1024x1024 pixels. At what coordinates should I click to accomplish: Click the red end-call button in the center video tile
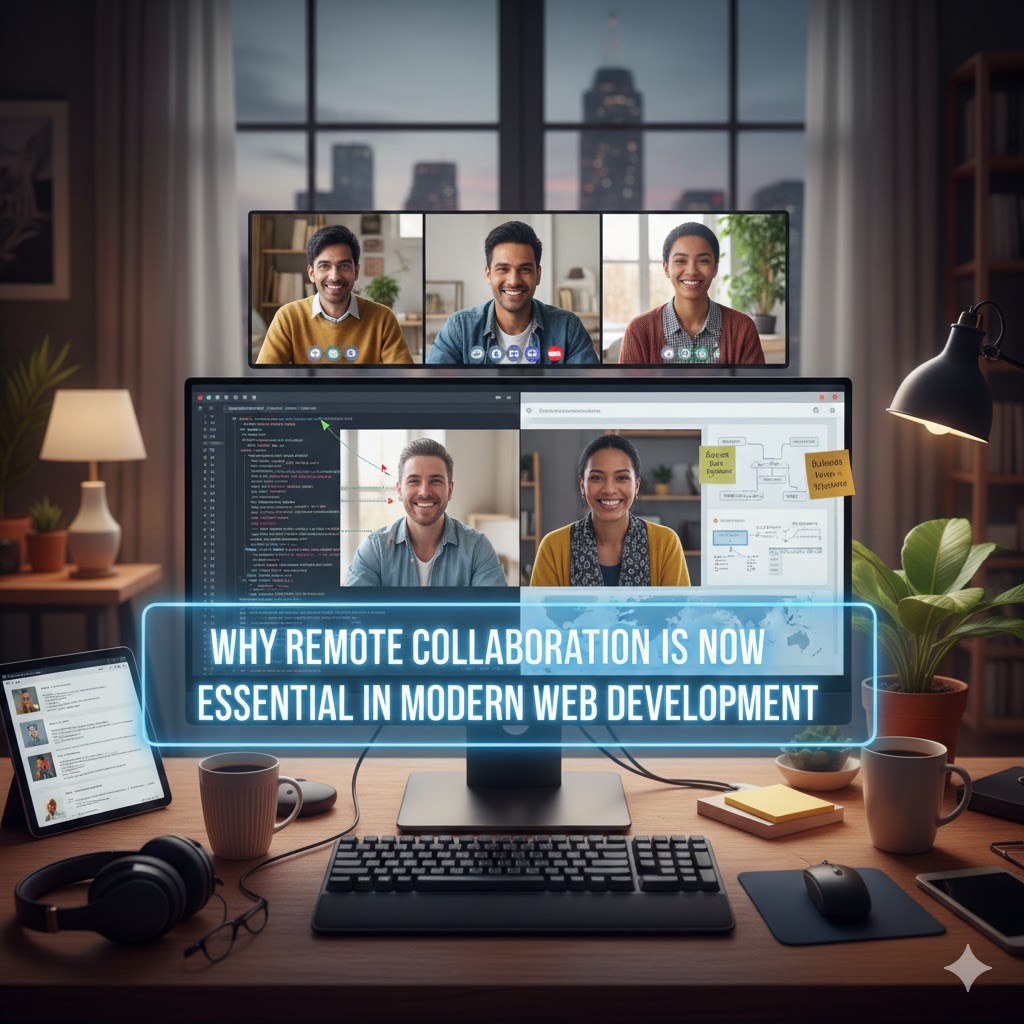pos(554,353)
